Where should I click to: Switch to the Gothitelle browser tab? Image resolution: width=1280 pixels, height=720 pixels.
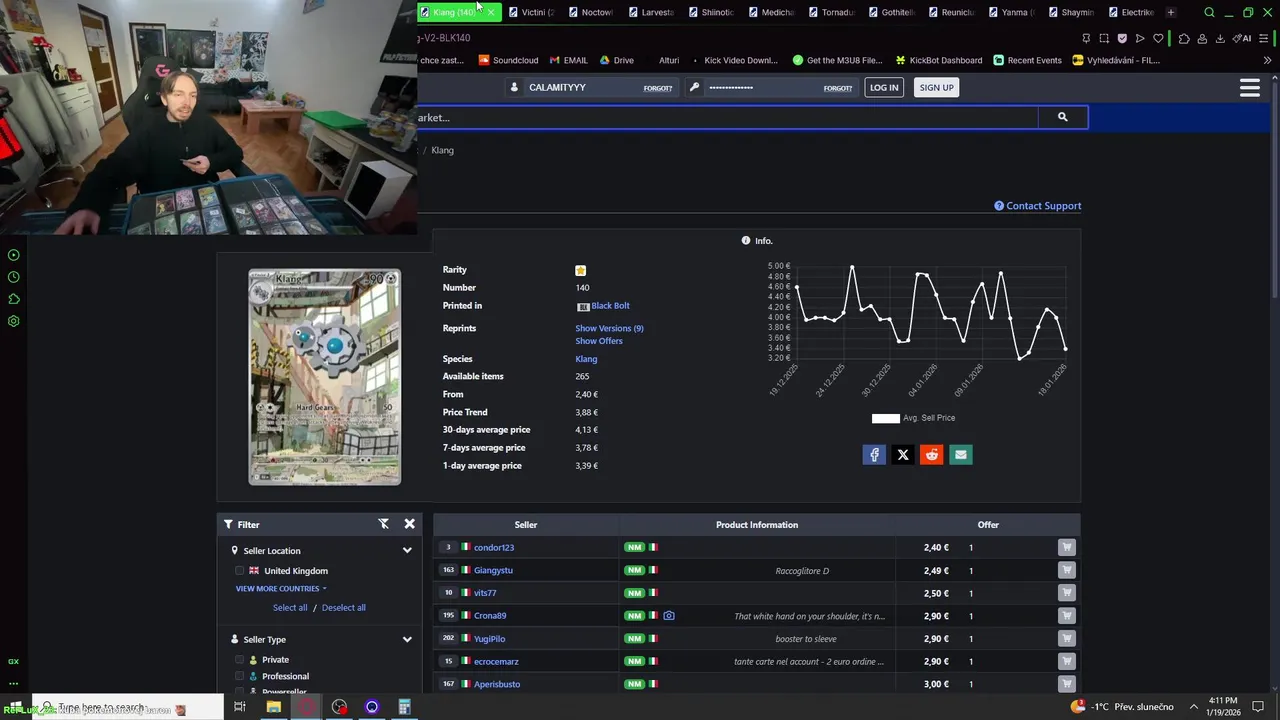pyautogui.click(x=890, y=12)
